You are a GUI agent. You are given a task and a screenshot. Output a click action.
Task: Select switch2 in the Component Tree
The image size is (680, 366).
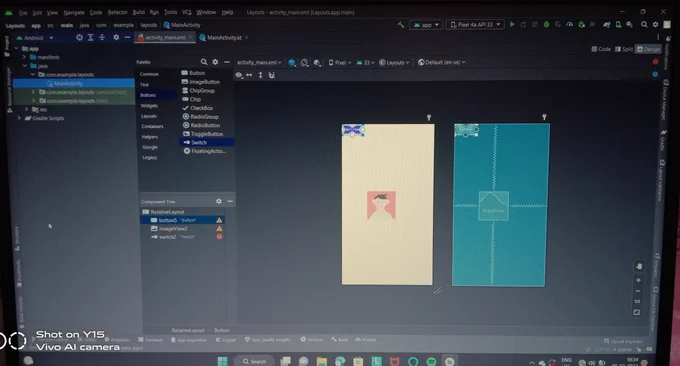pos(183,237)
